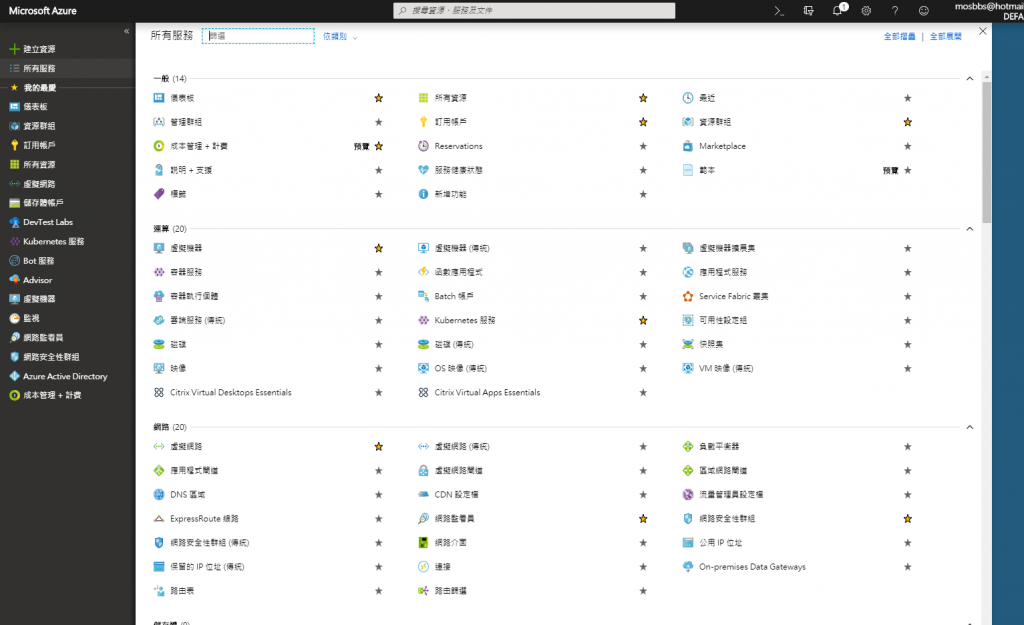Click the OS 映像 (傳統) icon

pyautogui.click(x=423, y=368)
